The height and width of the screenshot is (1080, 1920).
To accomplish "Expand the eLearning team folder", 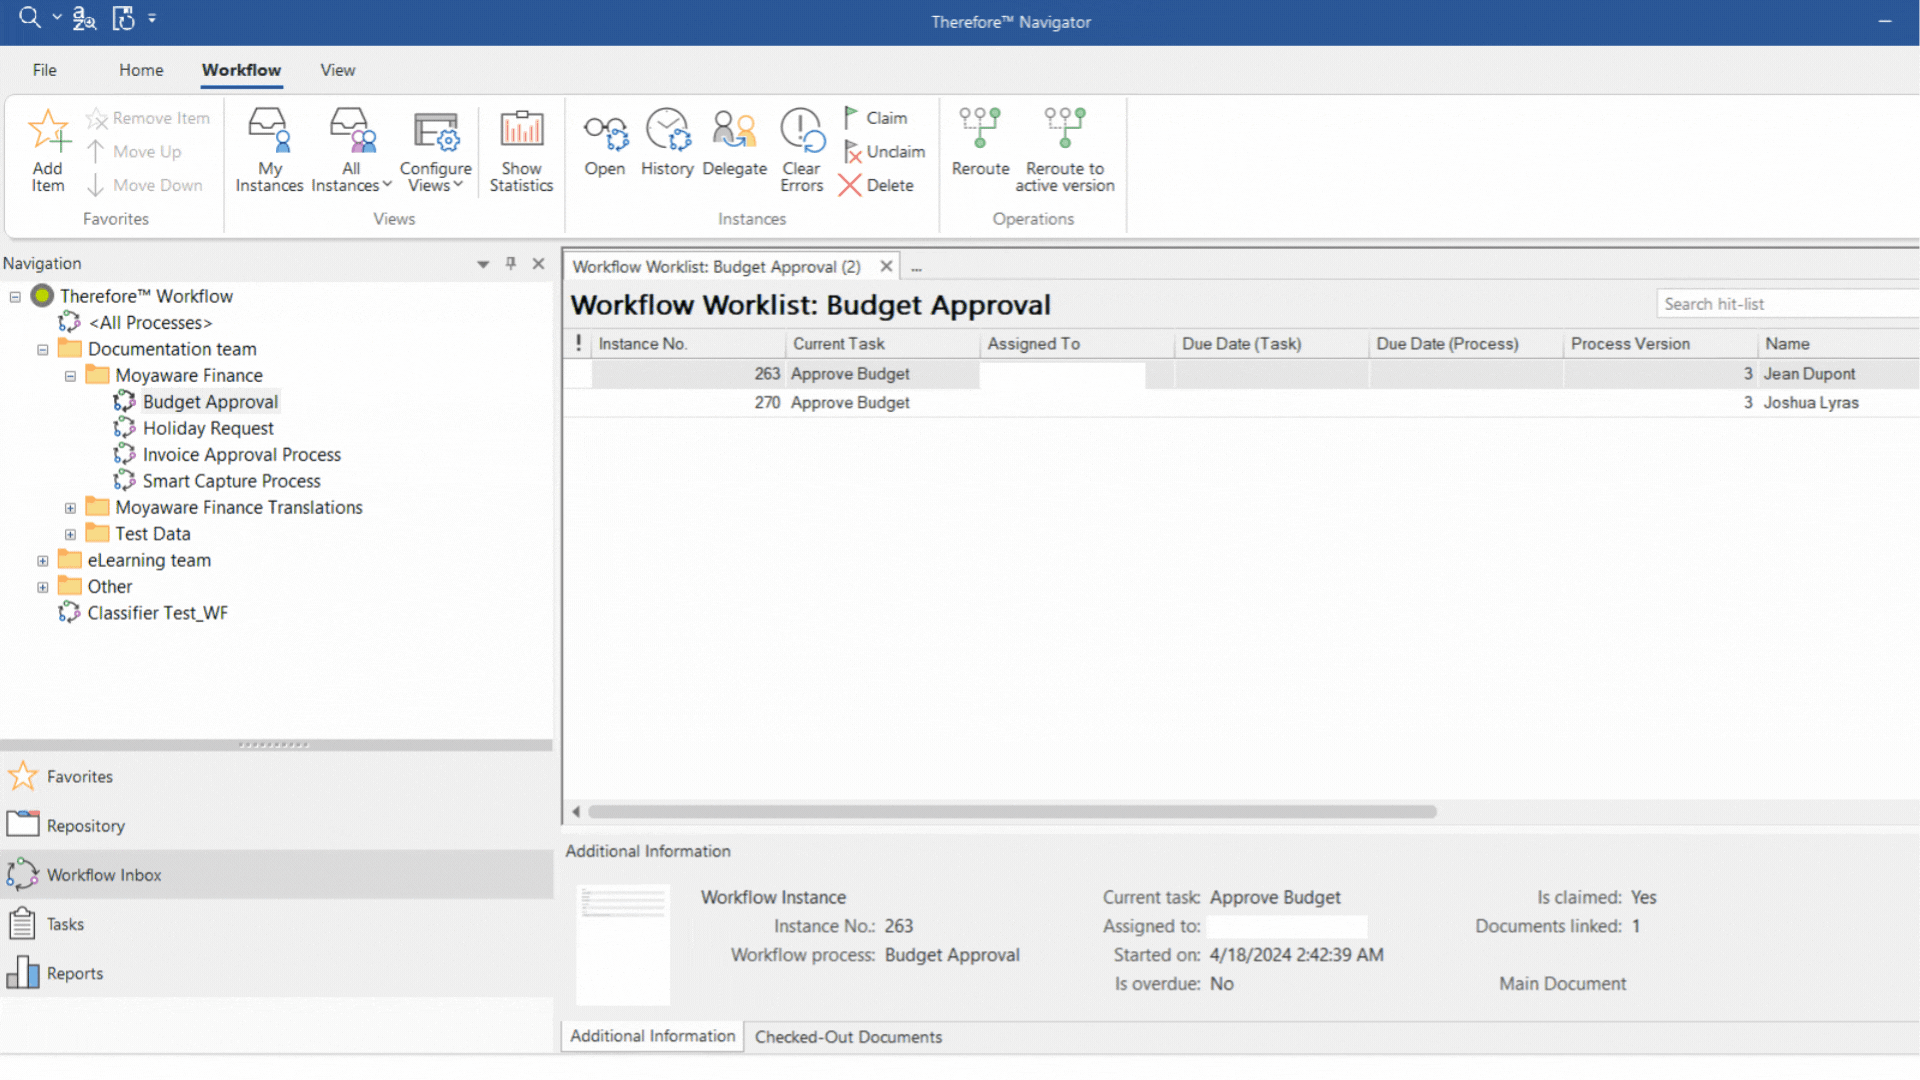I will [42, 560].
